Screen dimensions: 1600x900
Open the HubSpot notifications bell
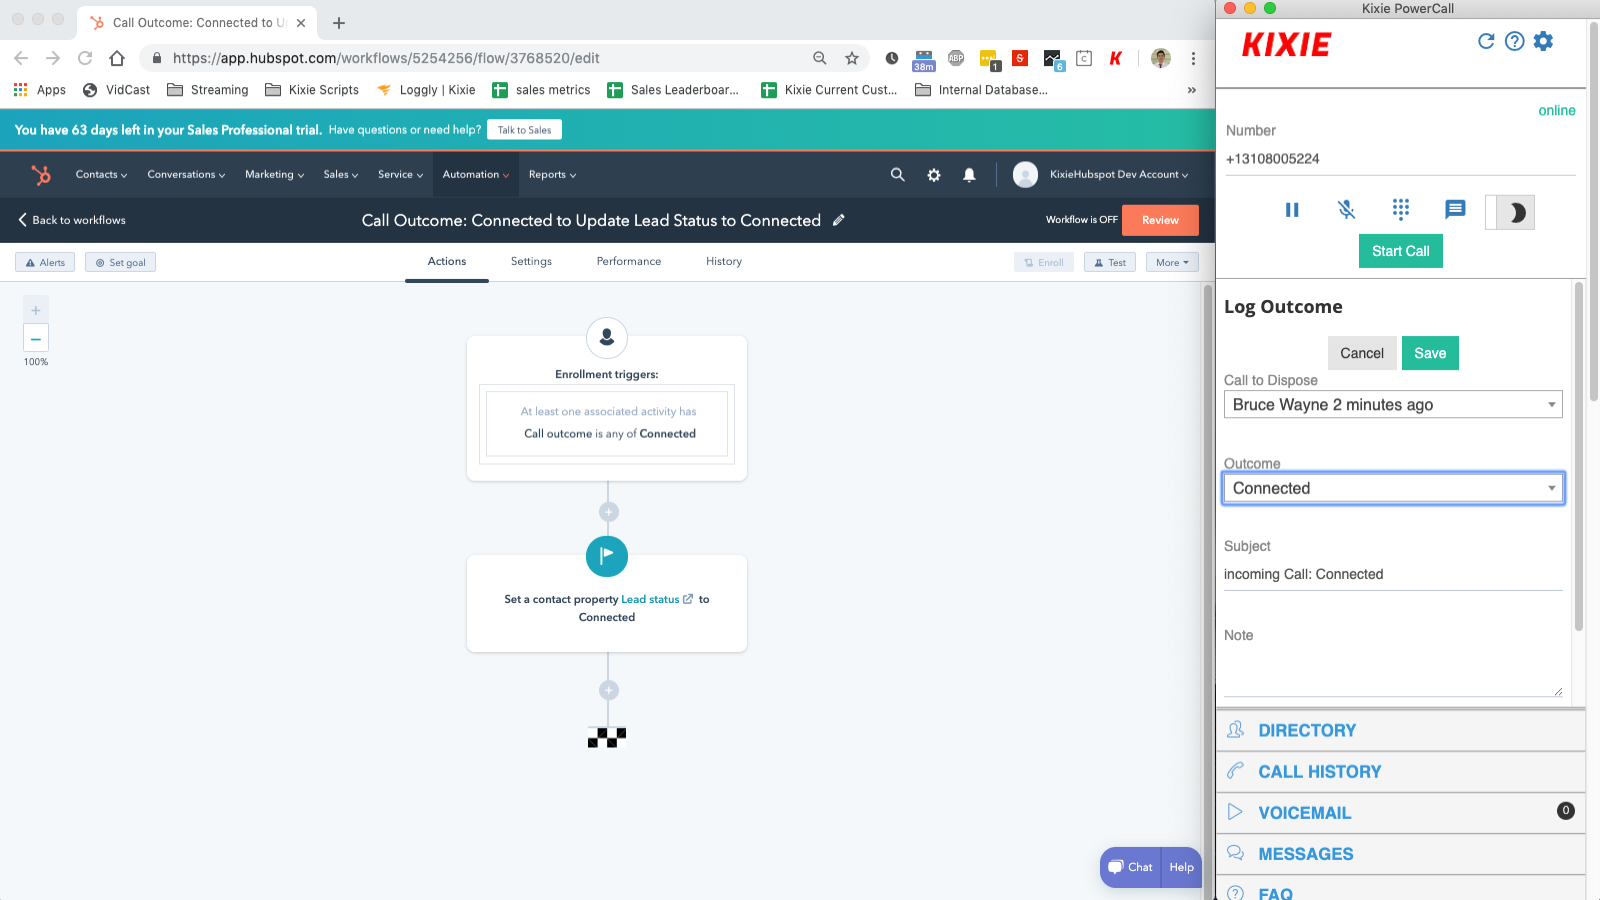[968, 174]
